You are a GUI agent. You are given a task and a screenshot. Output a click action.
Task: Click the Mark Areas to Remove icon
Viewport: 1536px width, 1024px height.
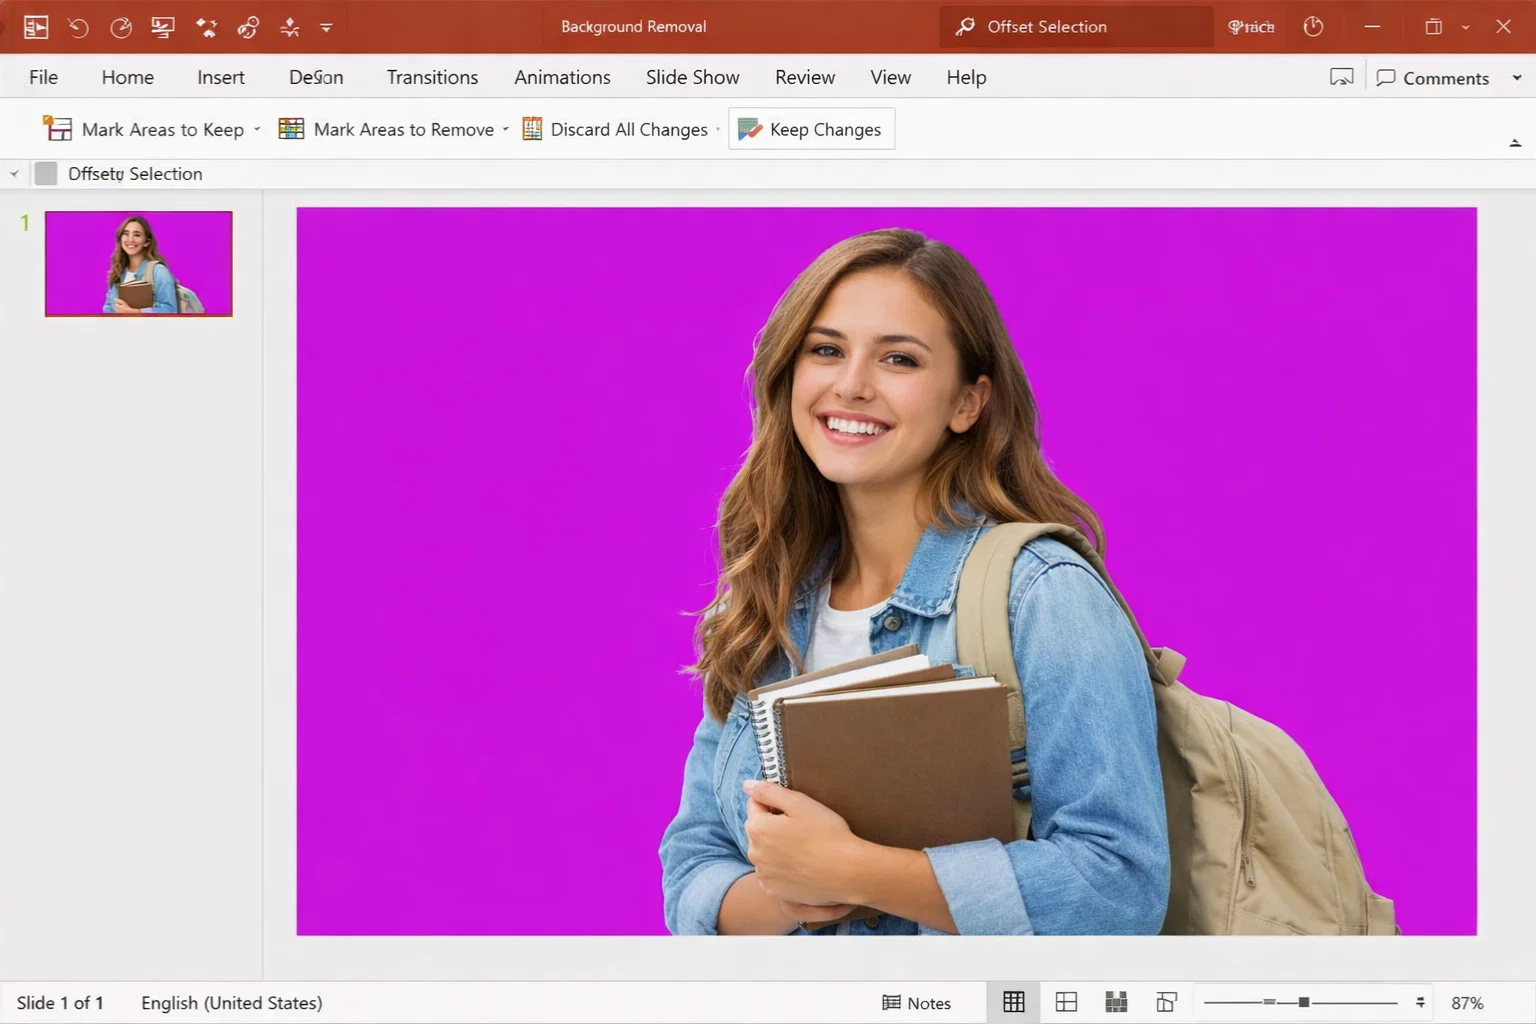coord(291,129)
